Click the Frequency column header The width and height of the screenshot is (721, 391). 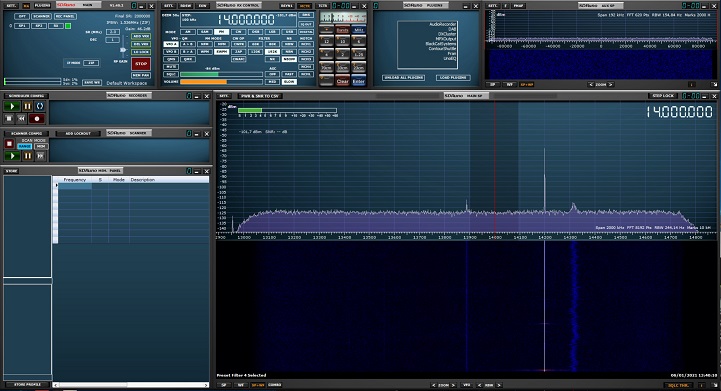coord(74,179)
